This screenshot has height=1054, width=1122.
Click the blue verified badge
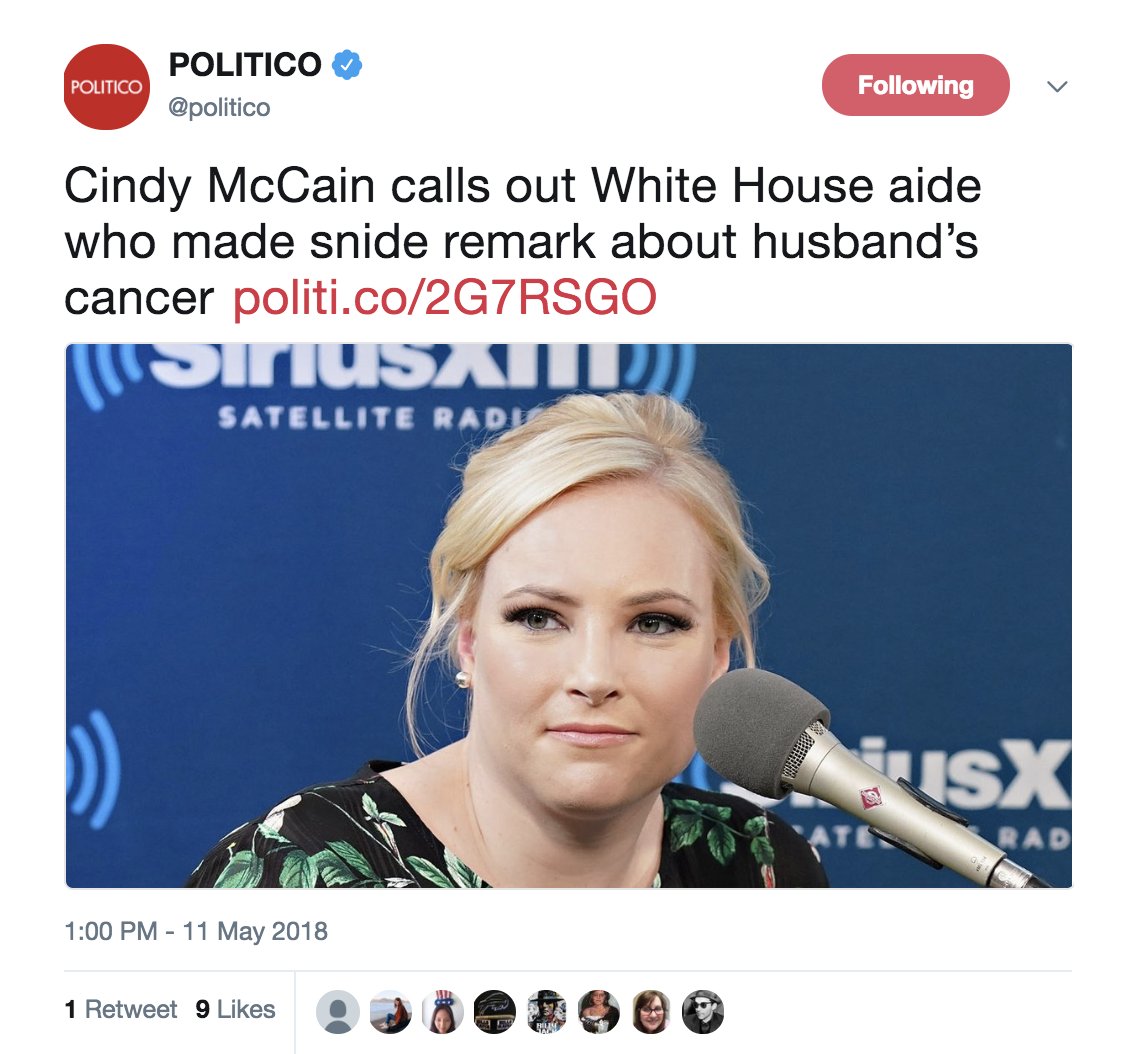[x=347, y=65]
